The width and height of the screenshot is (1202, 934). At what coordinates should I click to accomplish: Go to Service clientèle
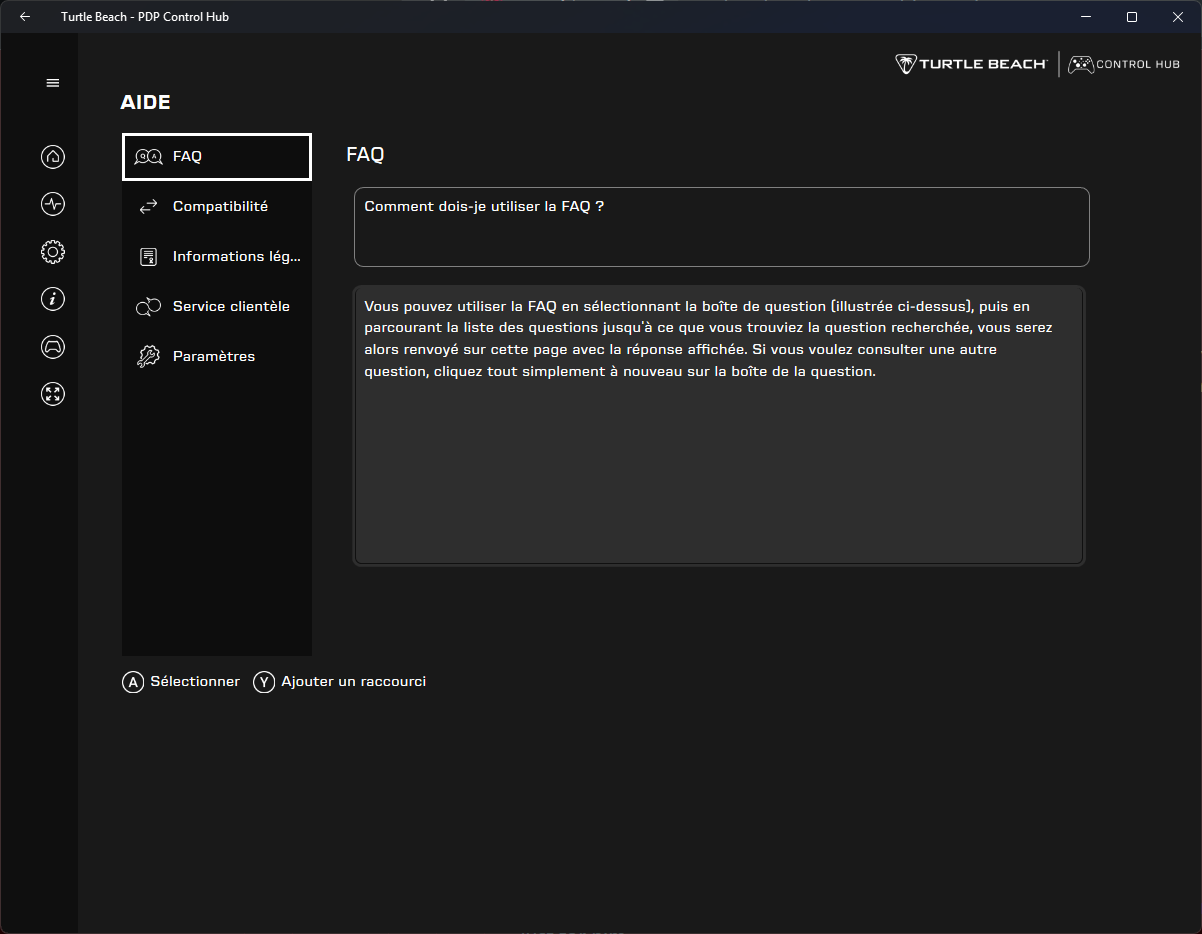[x=217, y=307]
